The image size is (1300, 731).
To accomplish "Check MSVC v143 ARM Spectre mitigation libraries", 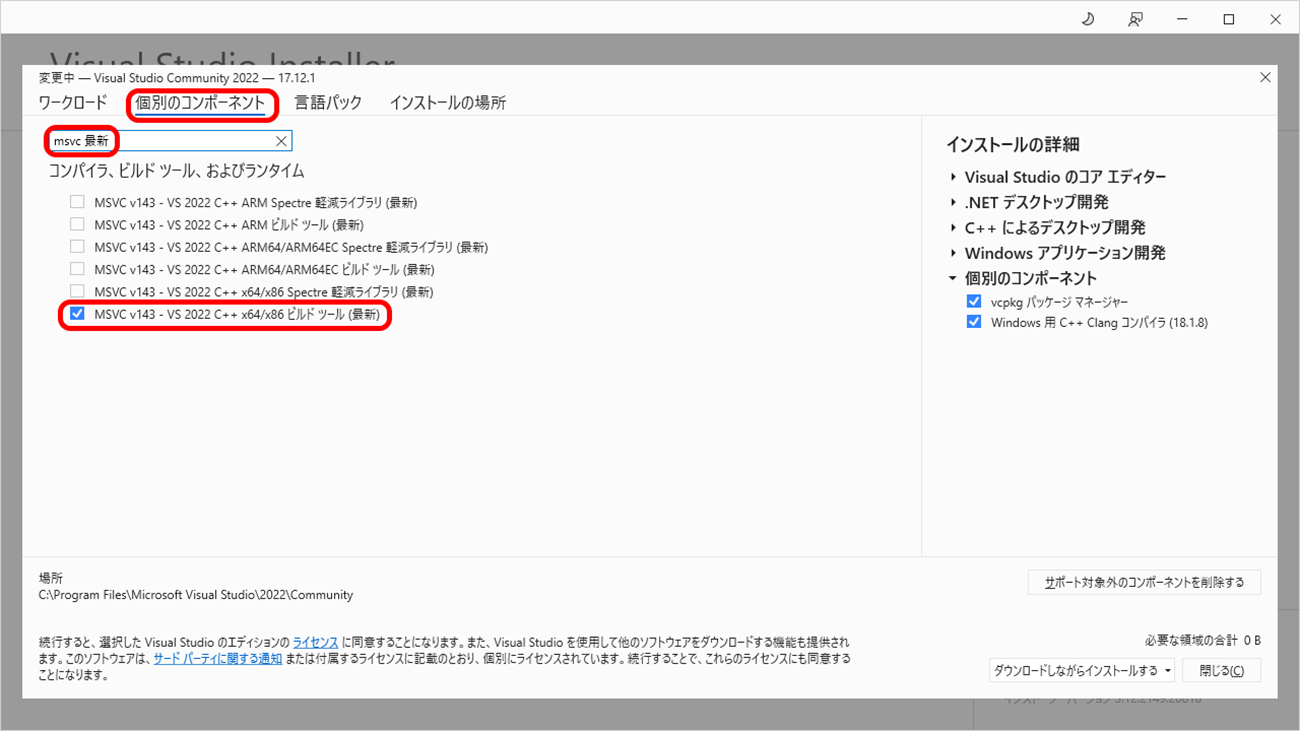I will pyautogui.click(x=77, y=202).
